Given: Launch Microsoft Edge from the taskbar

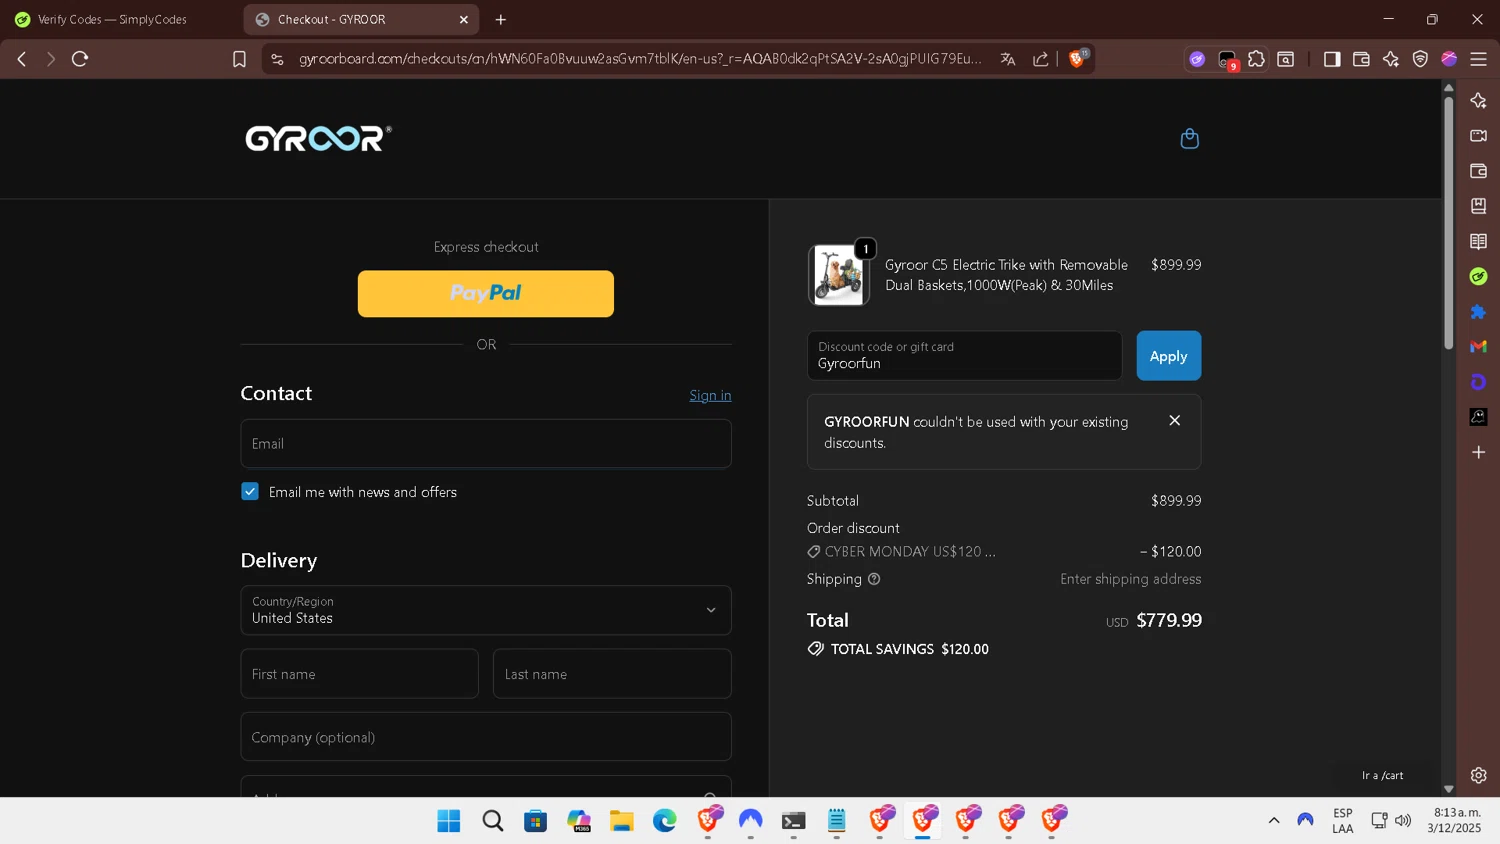Looking at the screenshot, I should click(x=665, y=821).
